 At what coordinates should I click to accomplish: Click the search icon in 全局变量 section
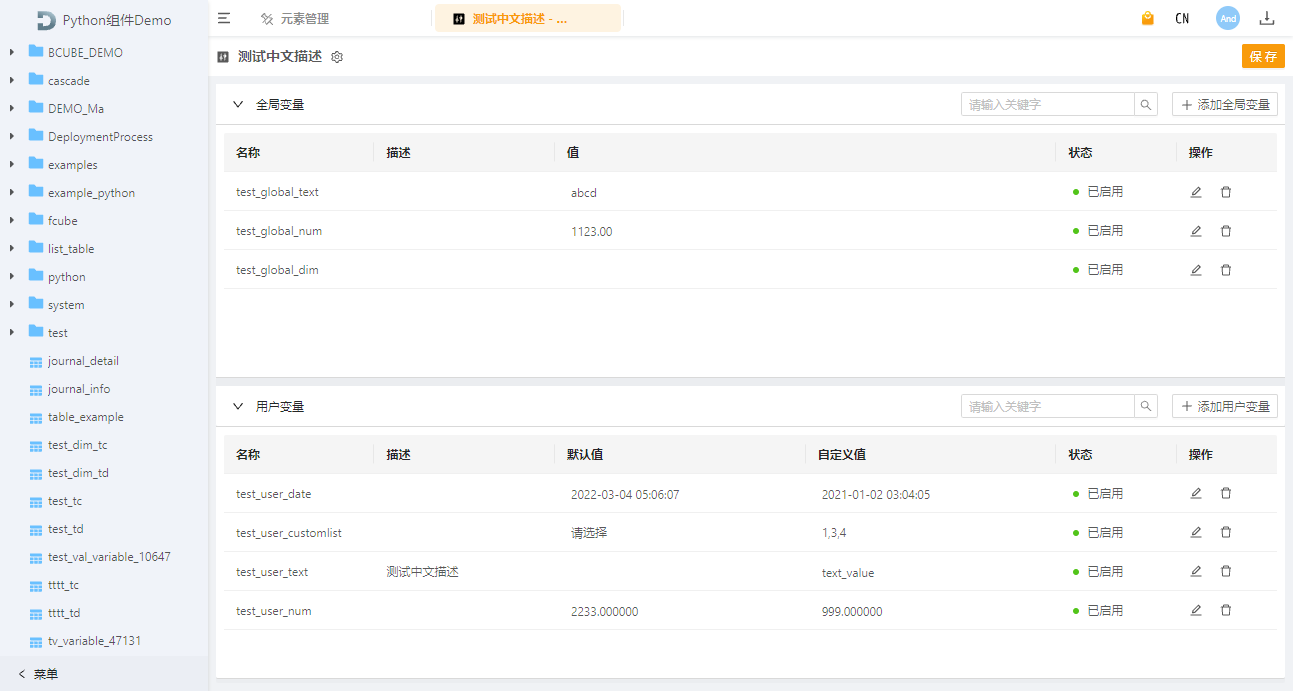click(1146, 104)
